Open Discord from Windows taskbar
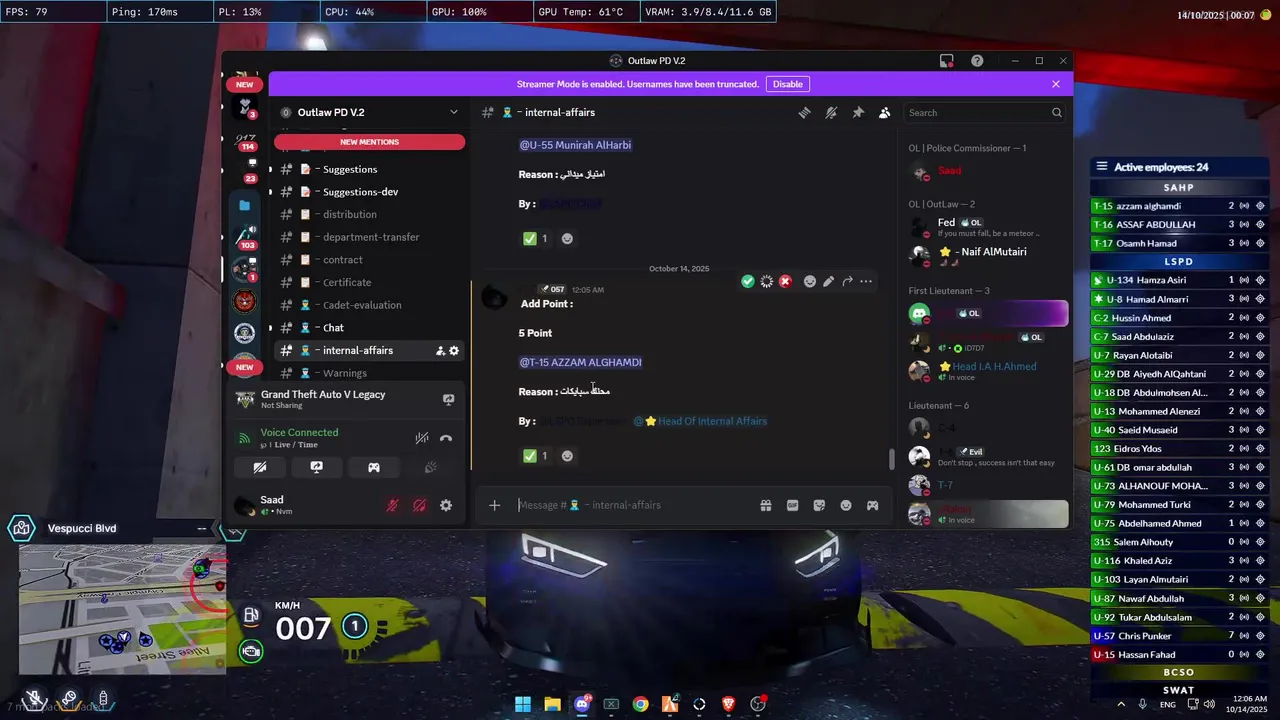 pyautogui.click(x=582, y=704)
